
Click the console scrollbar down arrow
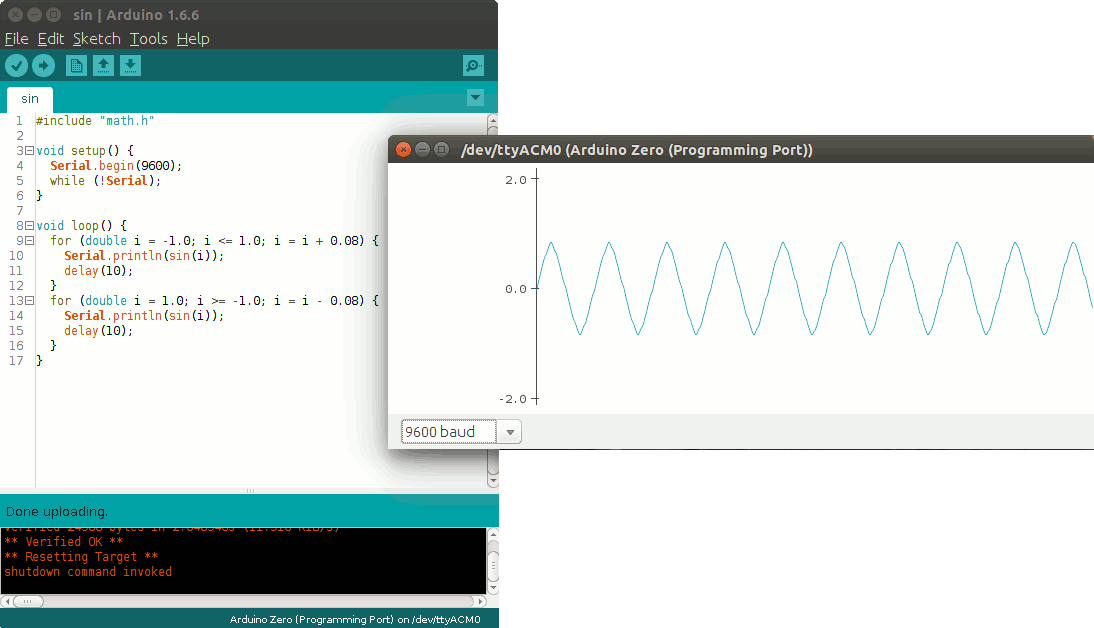click(493, 588)
